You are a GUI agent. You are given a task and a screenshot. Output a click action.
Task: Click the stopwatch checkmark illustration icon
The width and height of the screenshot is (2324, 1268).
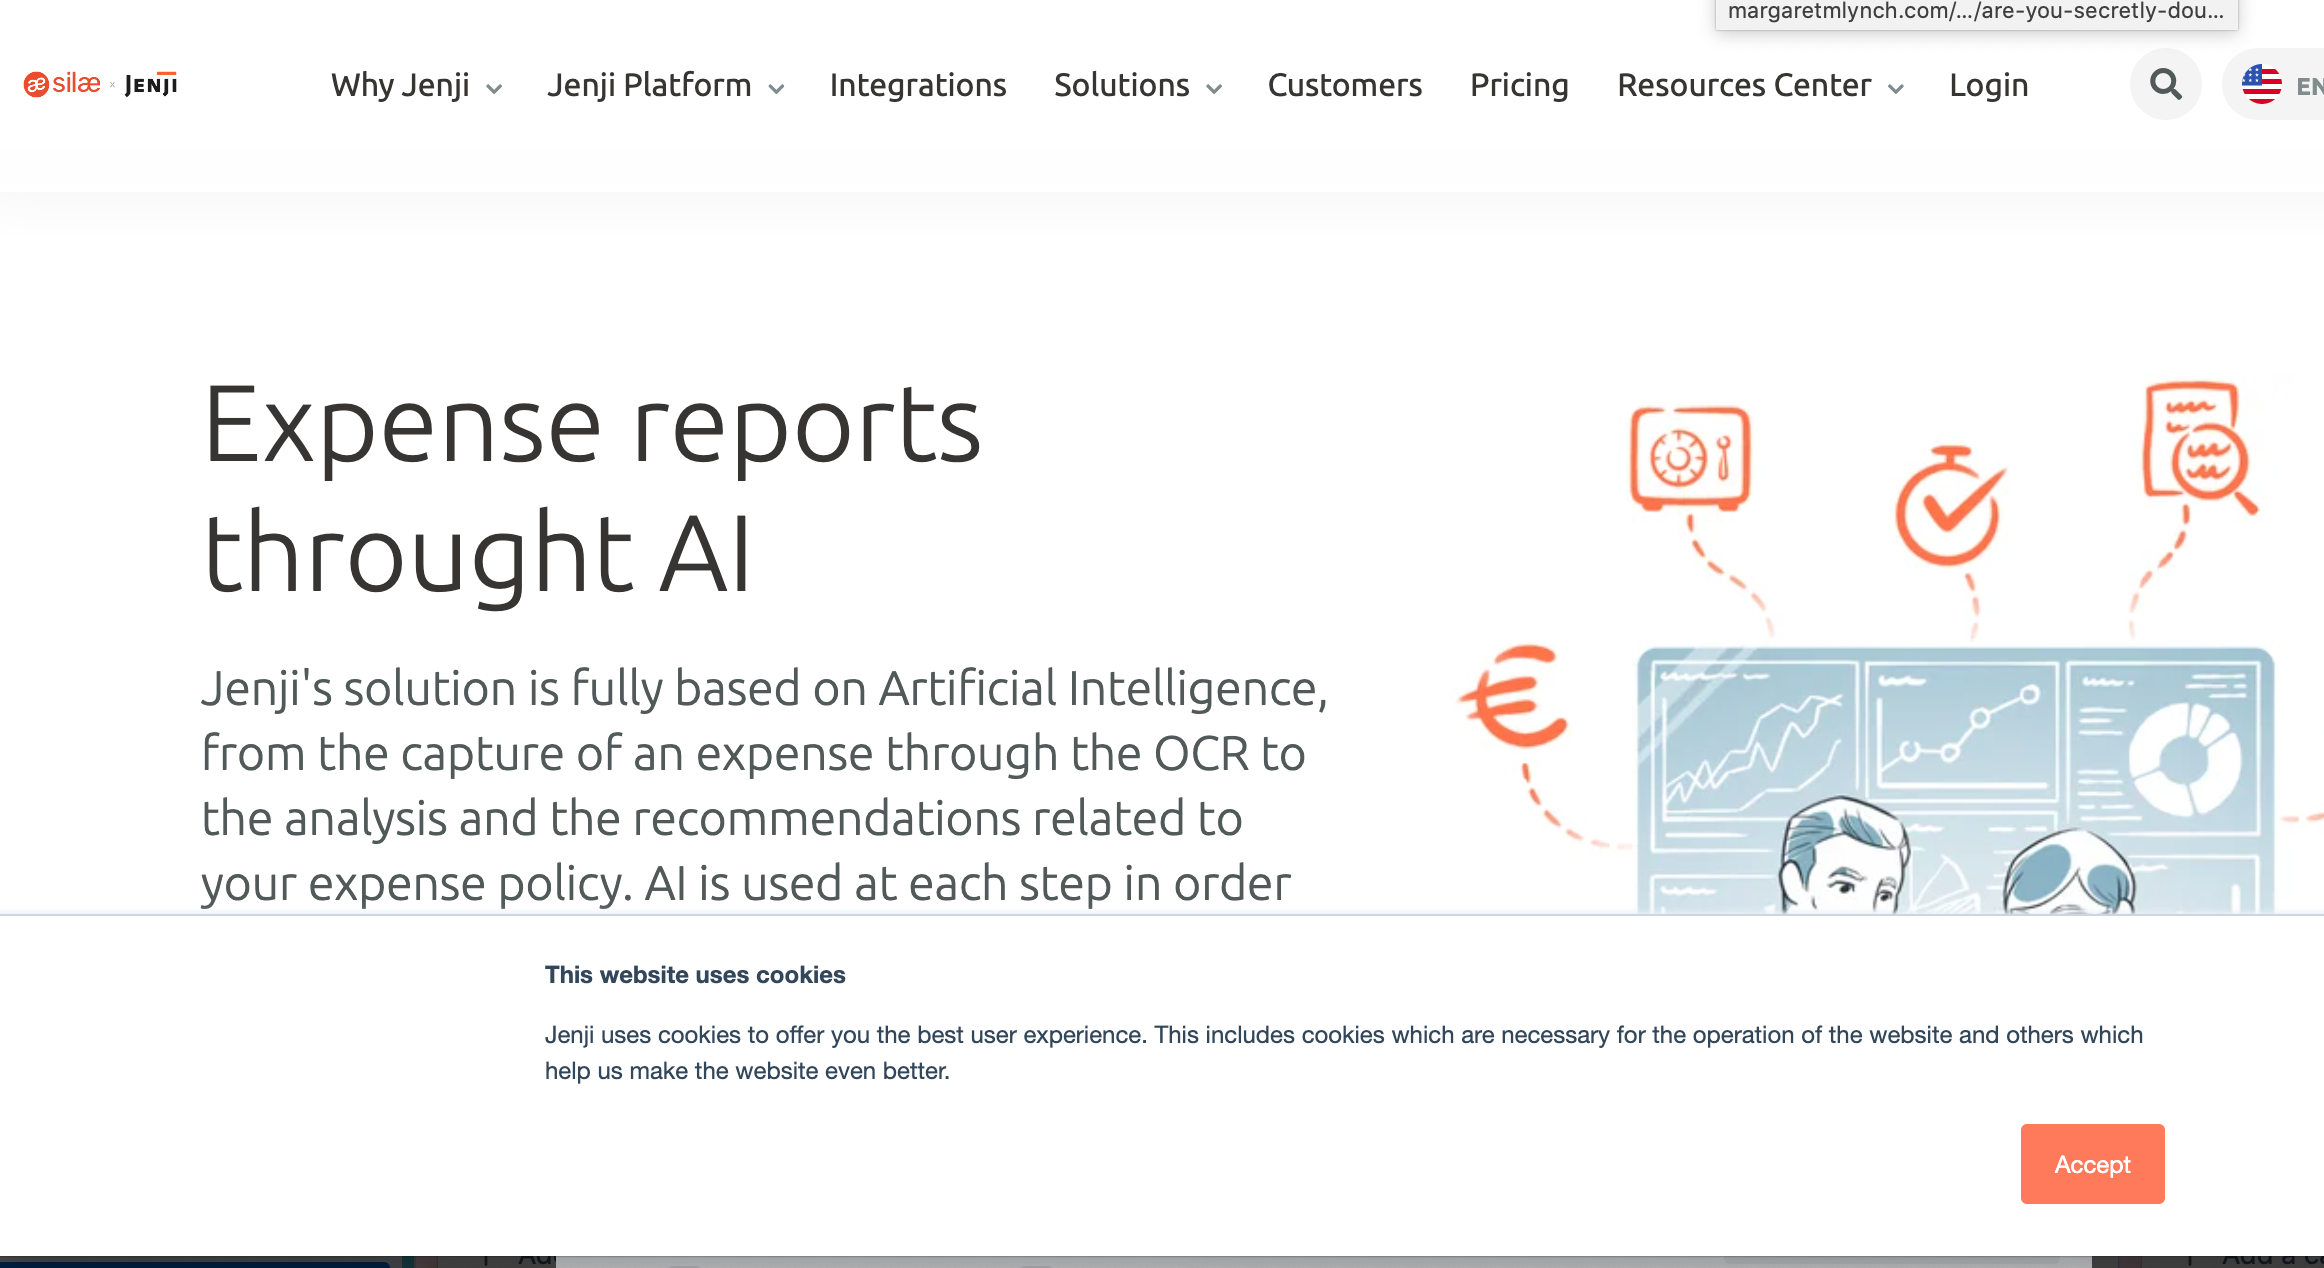1949,505
